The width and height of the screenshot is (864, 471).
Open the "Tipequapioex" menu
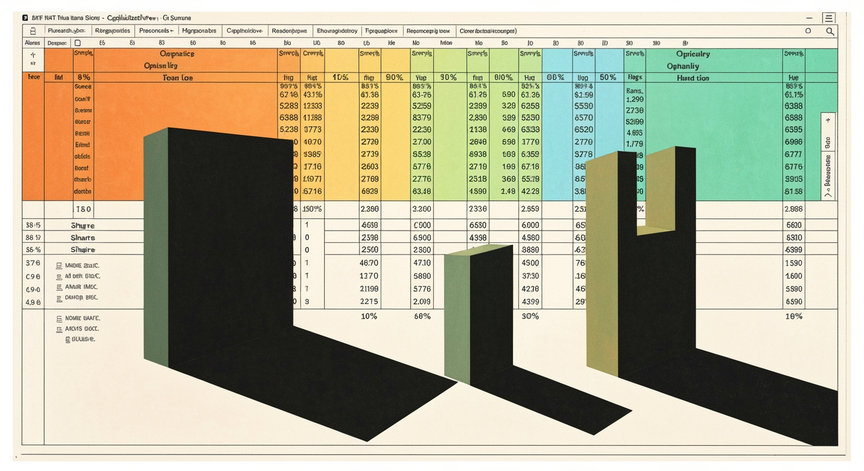381,31
